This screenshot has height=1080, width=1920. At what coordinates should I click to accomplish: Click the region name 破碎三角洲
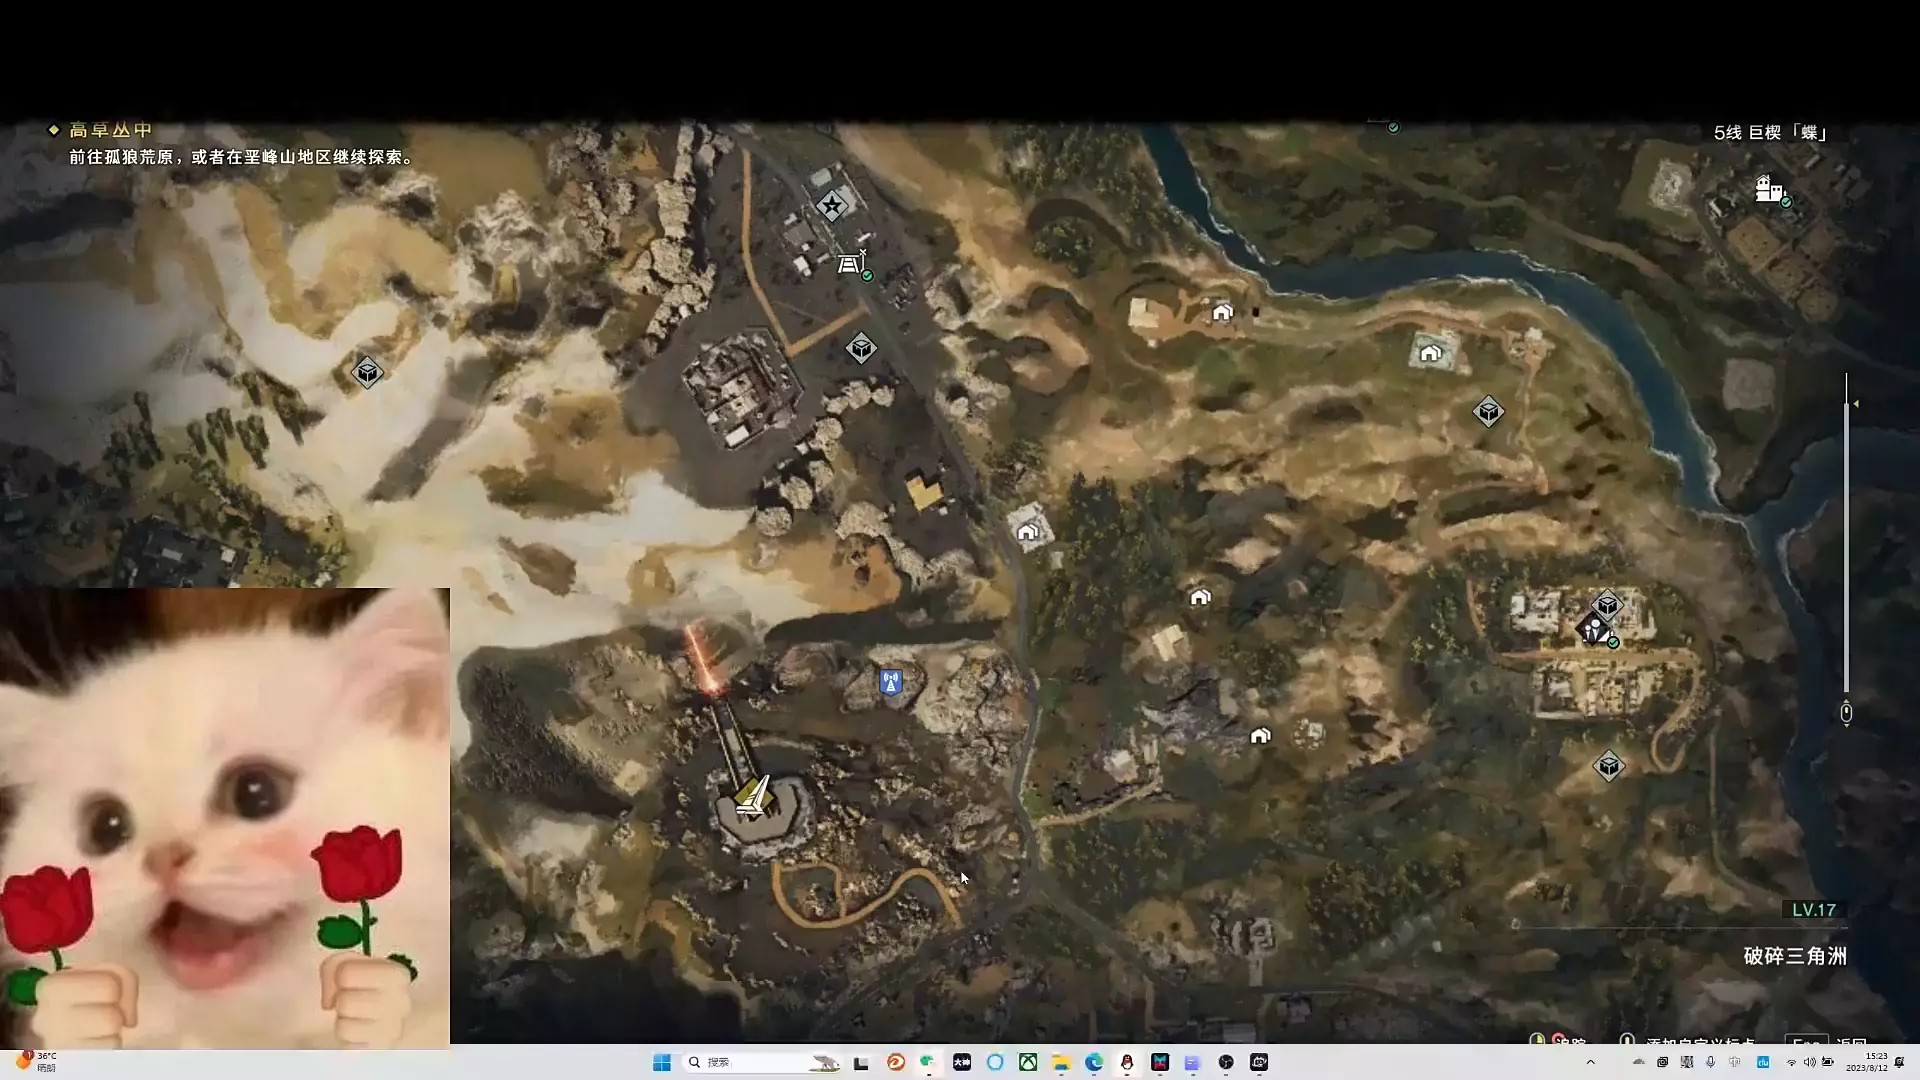(x=1795, y=956)
